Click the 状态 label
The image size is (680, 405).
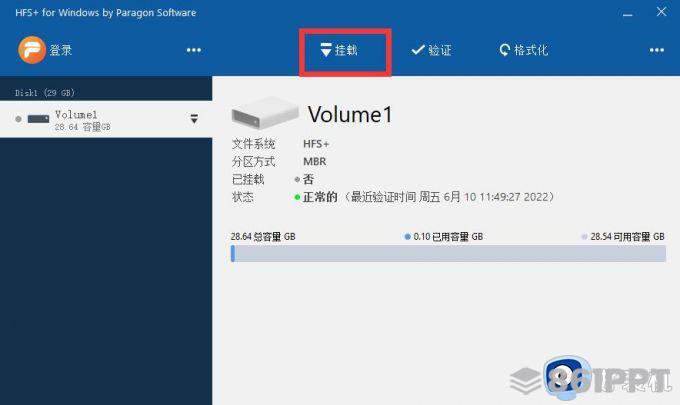pos(242,197)
